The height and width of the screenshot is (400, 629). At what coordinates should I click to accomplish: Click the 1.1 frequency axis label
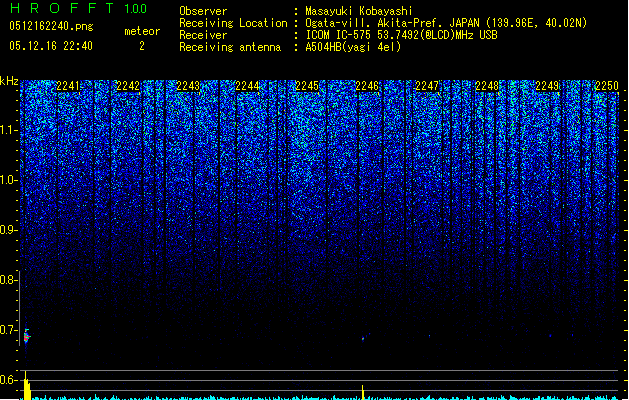coord(9,130)
